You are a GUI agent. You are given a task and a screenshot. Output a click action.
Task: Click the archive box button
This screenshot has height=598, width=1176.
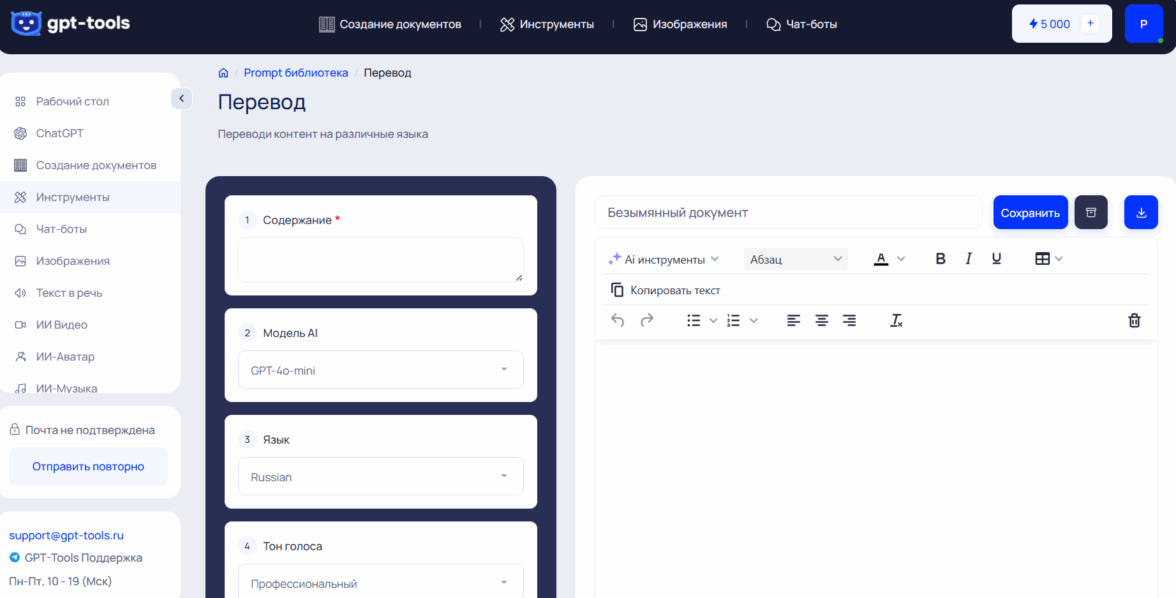[1091, 212]
